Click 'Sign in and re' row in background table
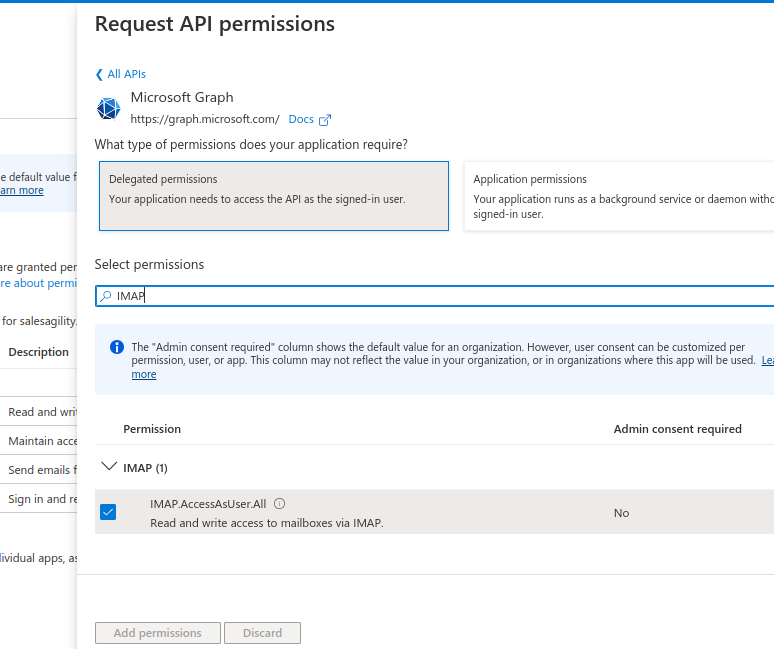This screenshot has height=649, width=774. 39,499
